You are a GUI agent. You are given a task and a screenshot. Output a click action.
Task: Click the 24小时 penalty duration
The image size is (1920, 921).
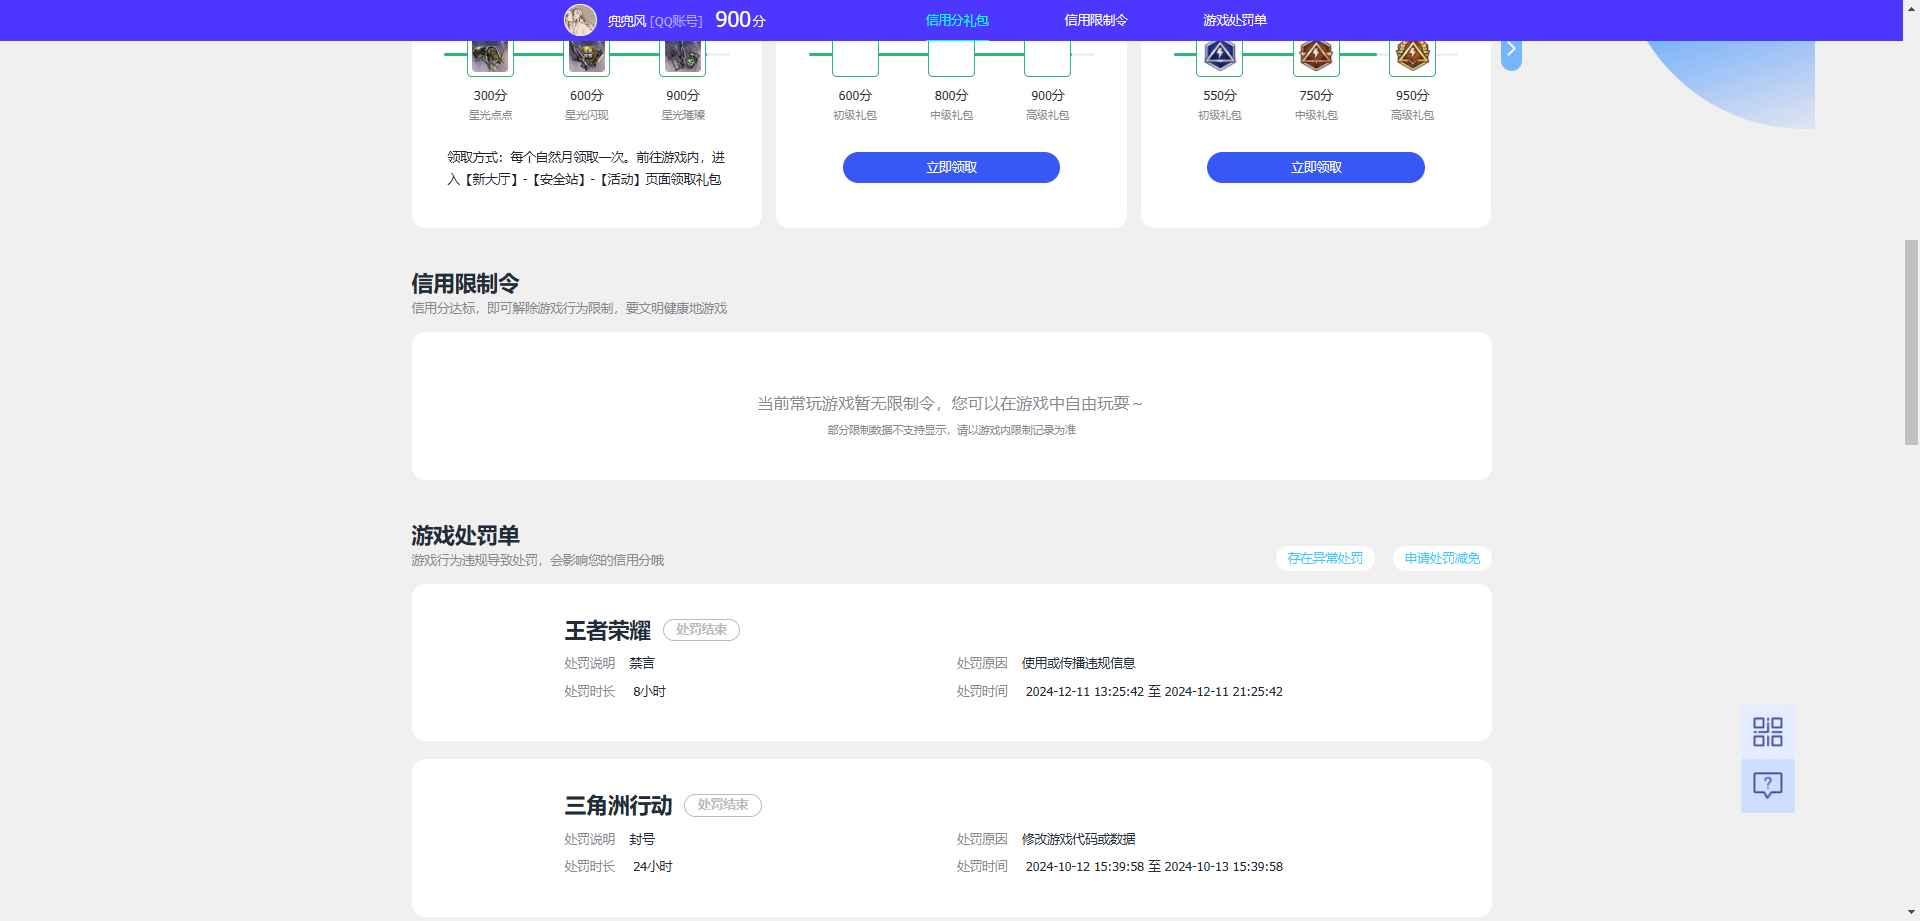653,867
